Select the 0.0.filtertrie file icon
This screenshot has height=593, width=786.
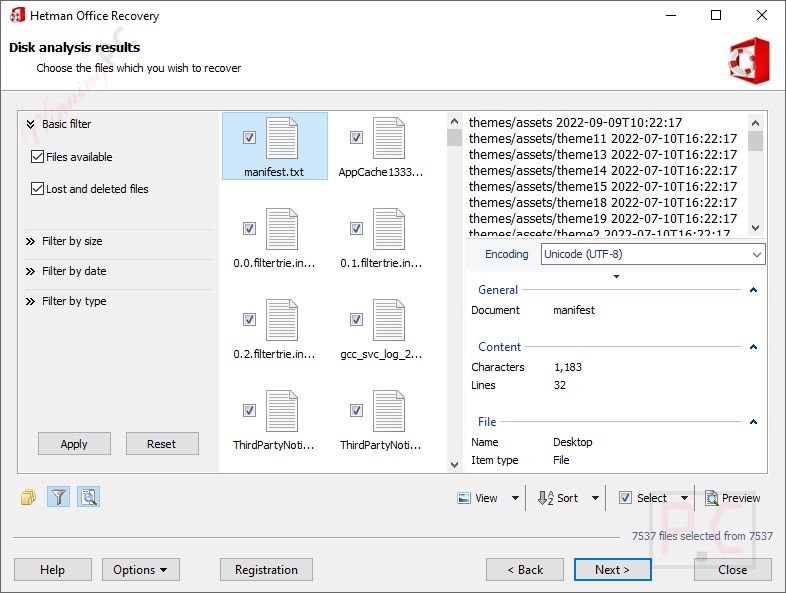click(282, 229)
